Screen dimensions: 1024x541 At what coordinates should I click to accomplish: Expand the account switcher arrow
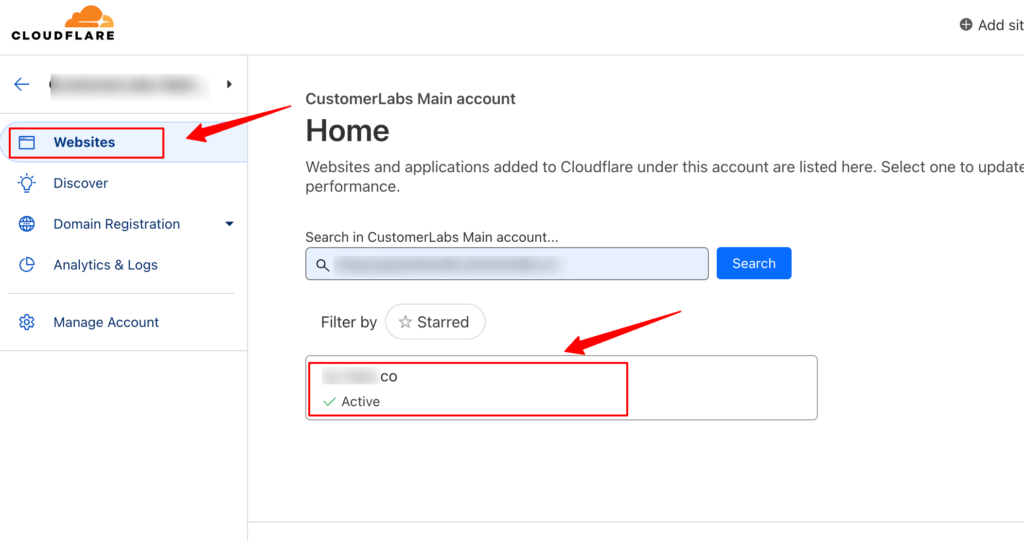(x=229, y=84)
